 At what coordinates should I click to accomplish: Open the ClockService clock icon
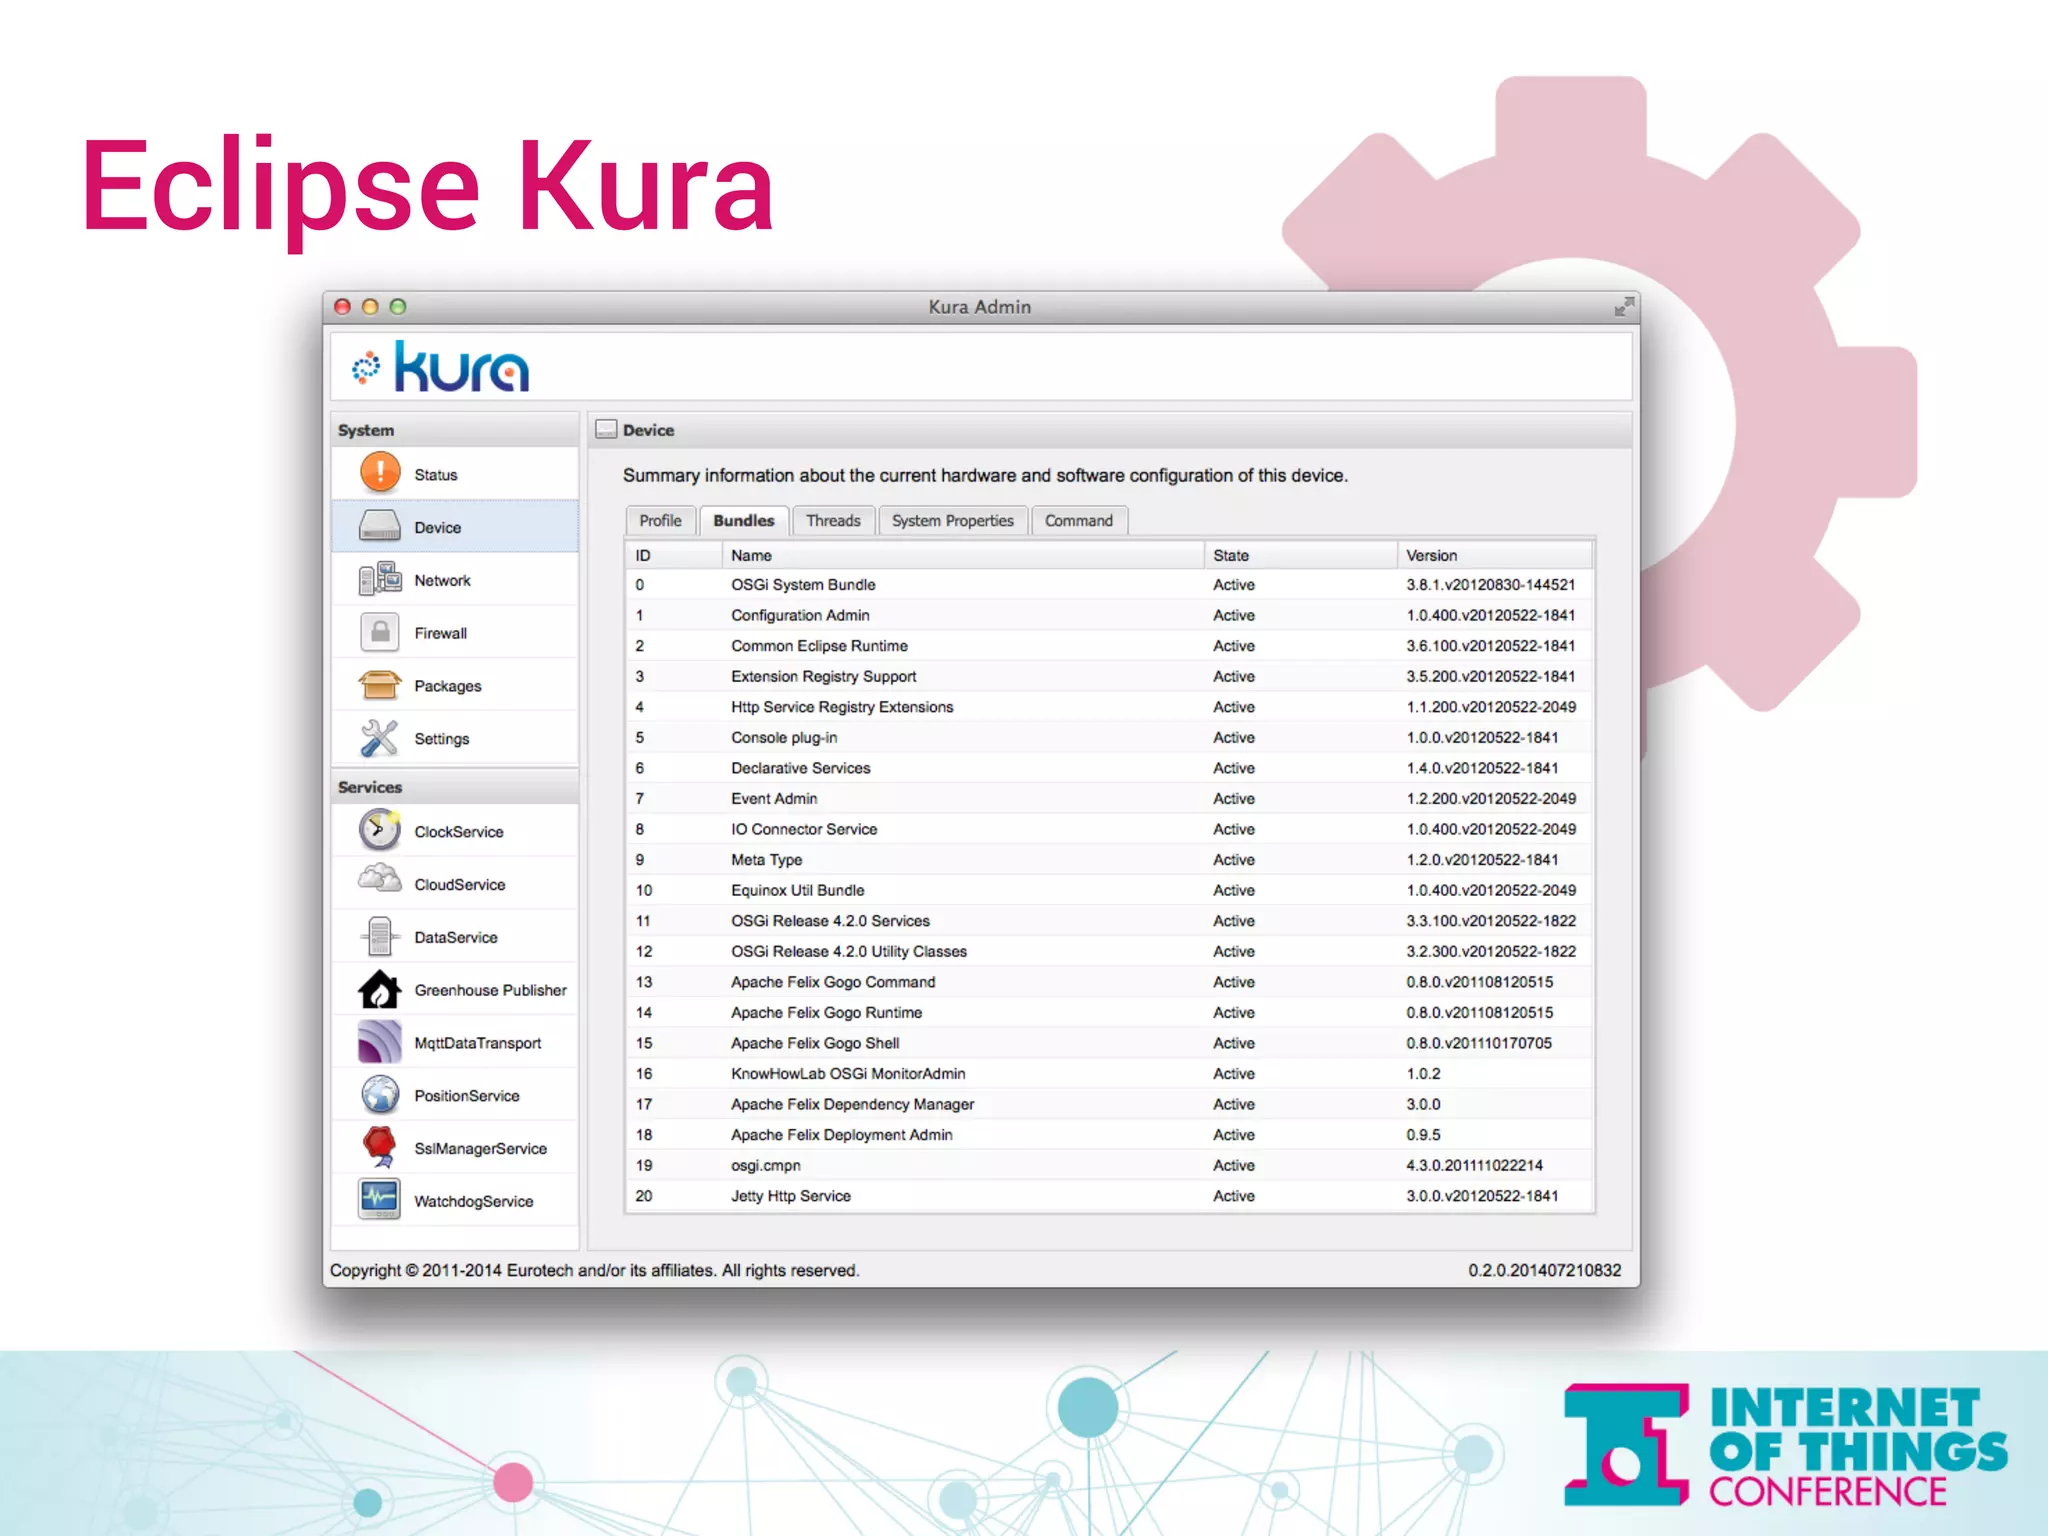point(380,830)
